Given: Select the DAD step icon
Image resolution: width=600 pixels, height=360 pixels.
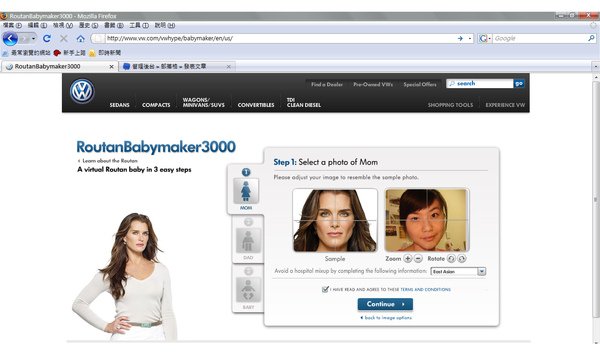Looking at the screenshot, I should click(x=248, y=240).
